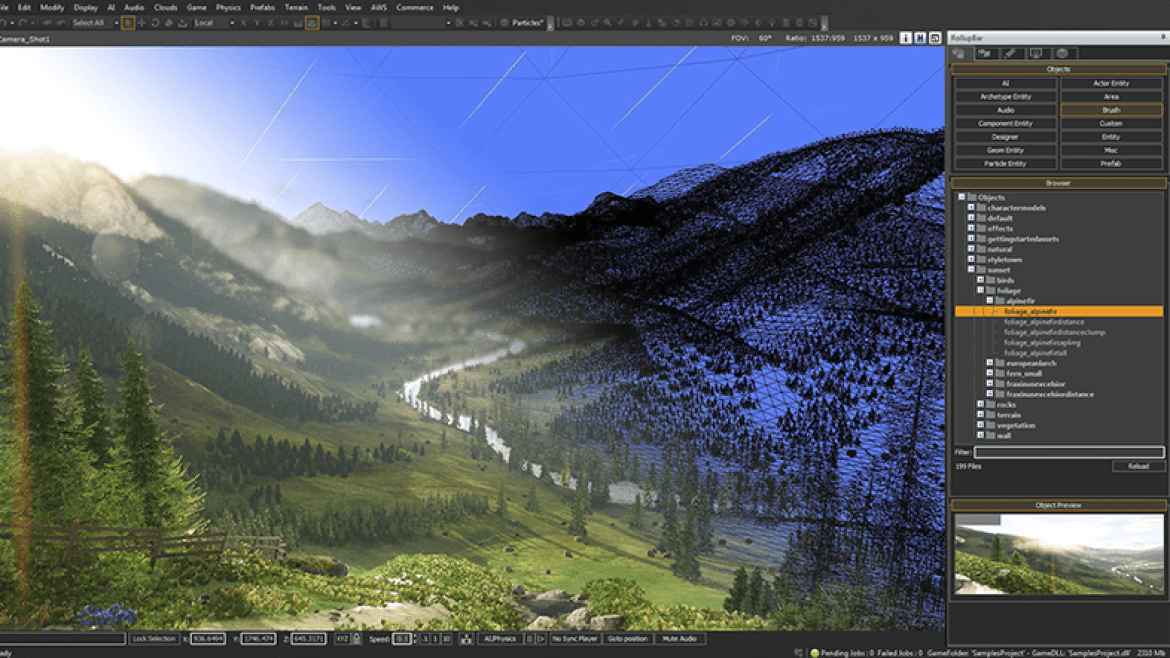Click the Object Preview thumbnail
This screenshot has width=1170, height=658.
click(1058, 554)
